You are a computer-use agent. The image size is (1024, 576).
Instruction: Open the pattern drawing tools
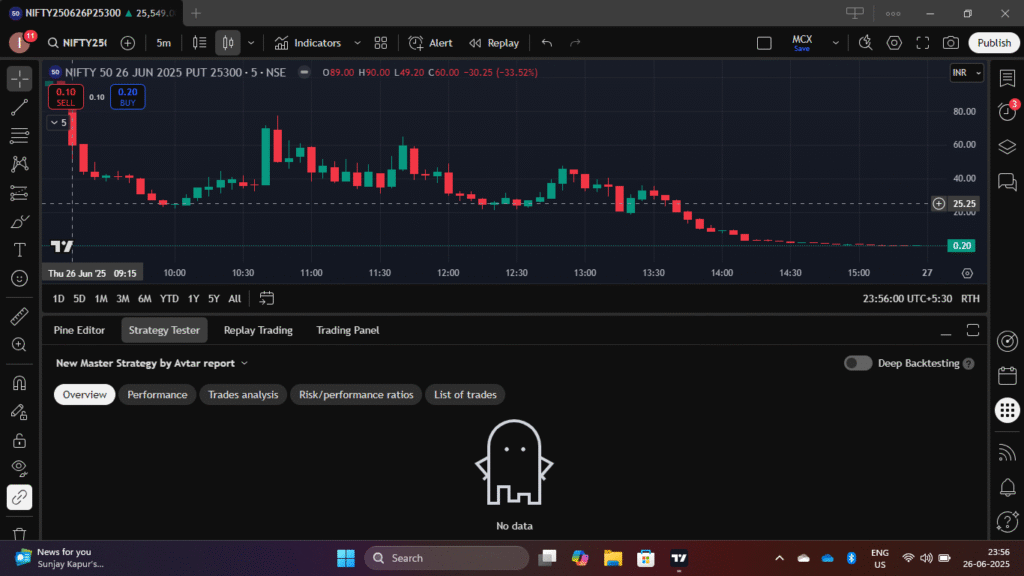[20, 164]
